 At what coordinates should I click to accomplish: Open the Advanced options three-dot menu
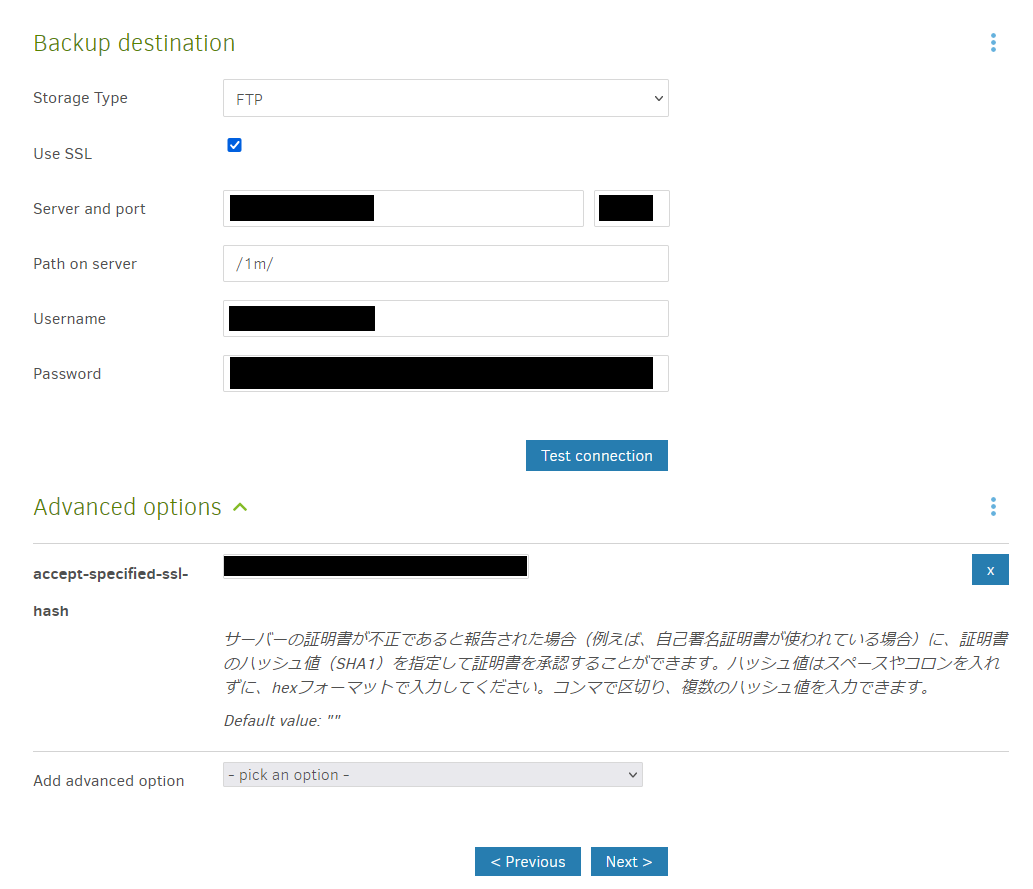pyautogui.click(x=993, y=507)
